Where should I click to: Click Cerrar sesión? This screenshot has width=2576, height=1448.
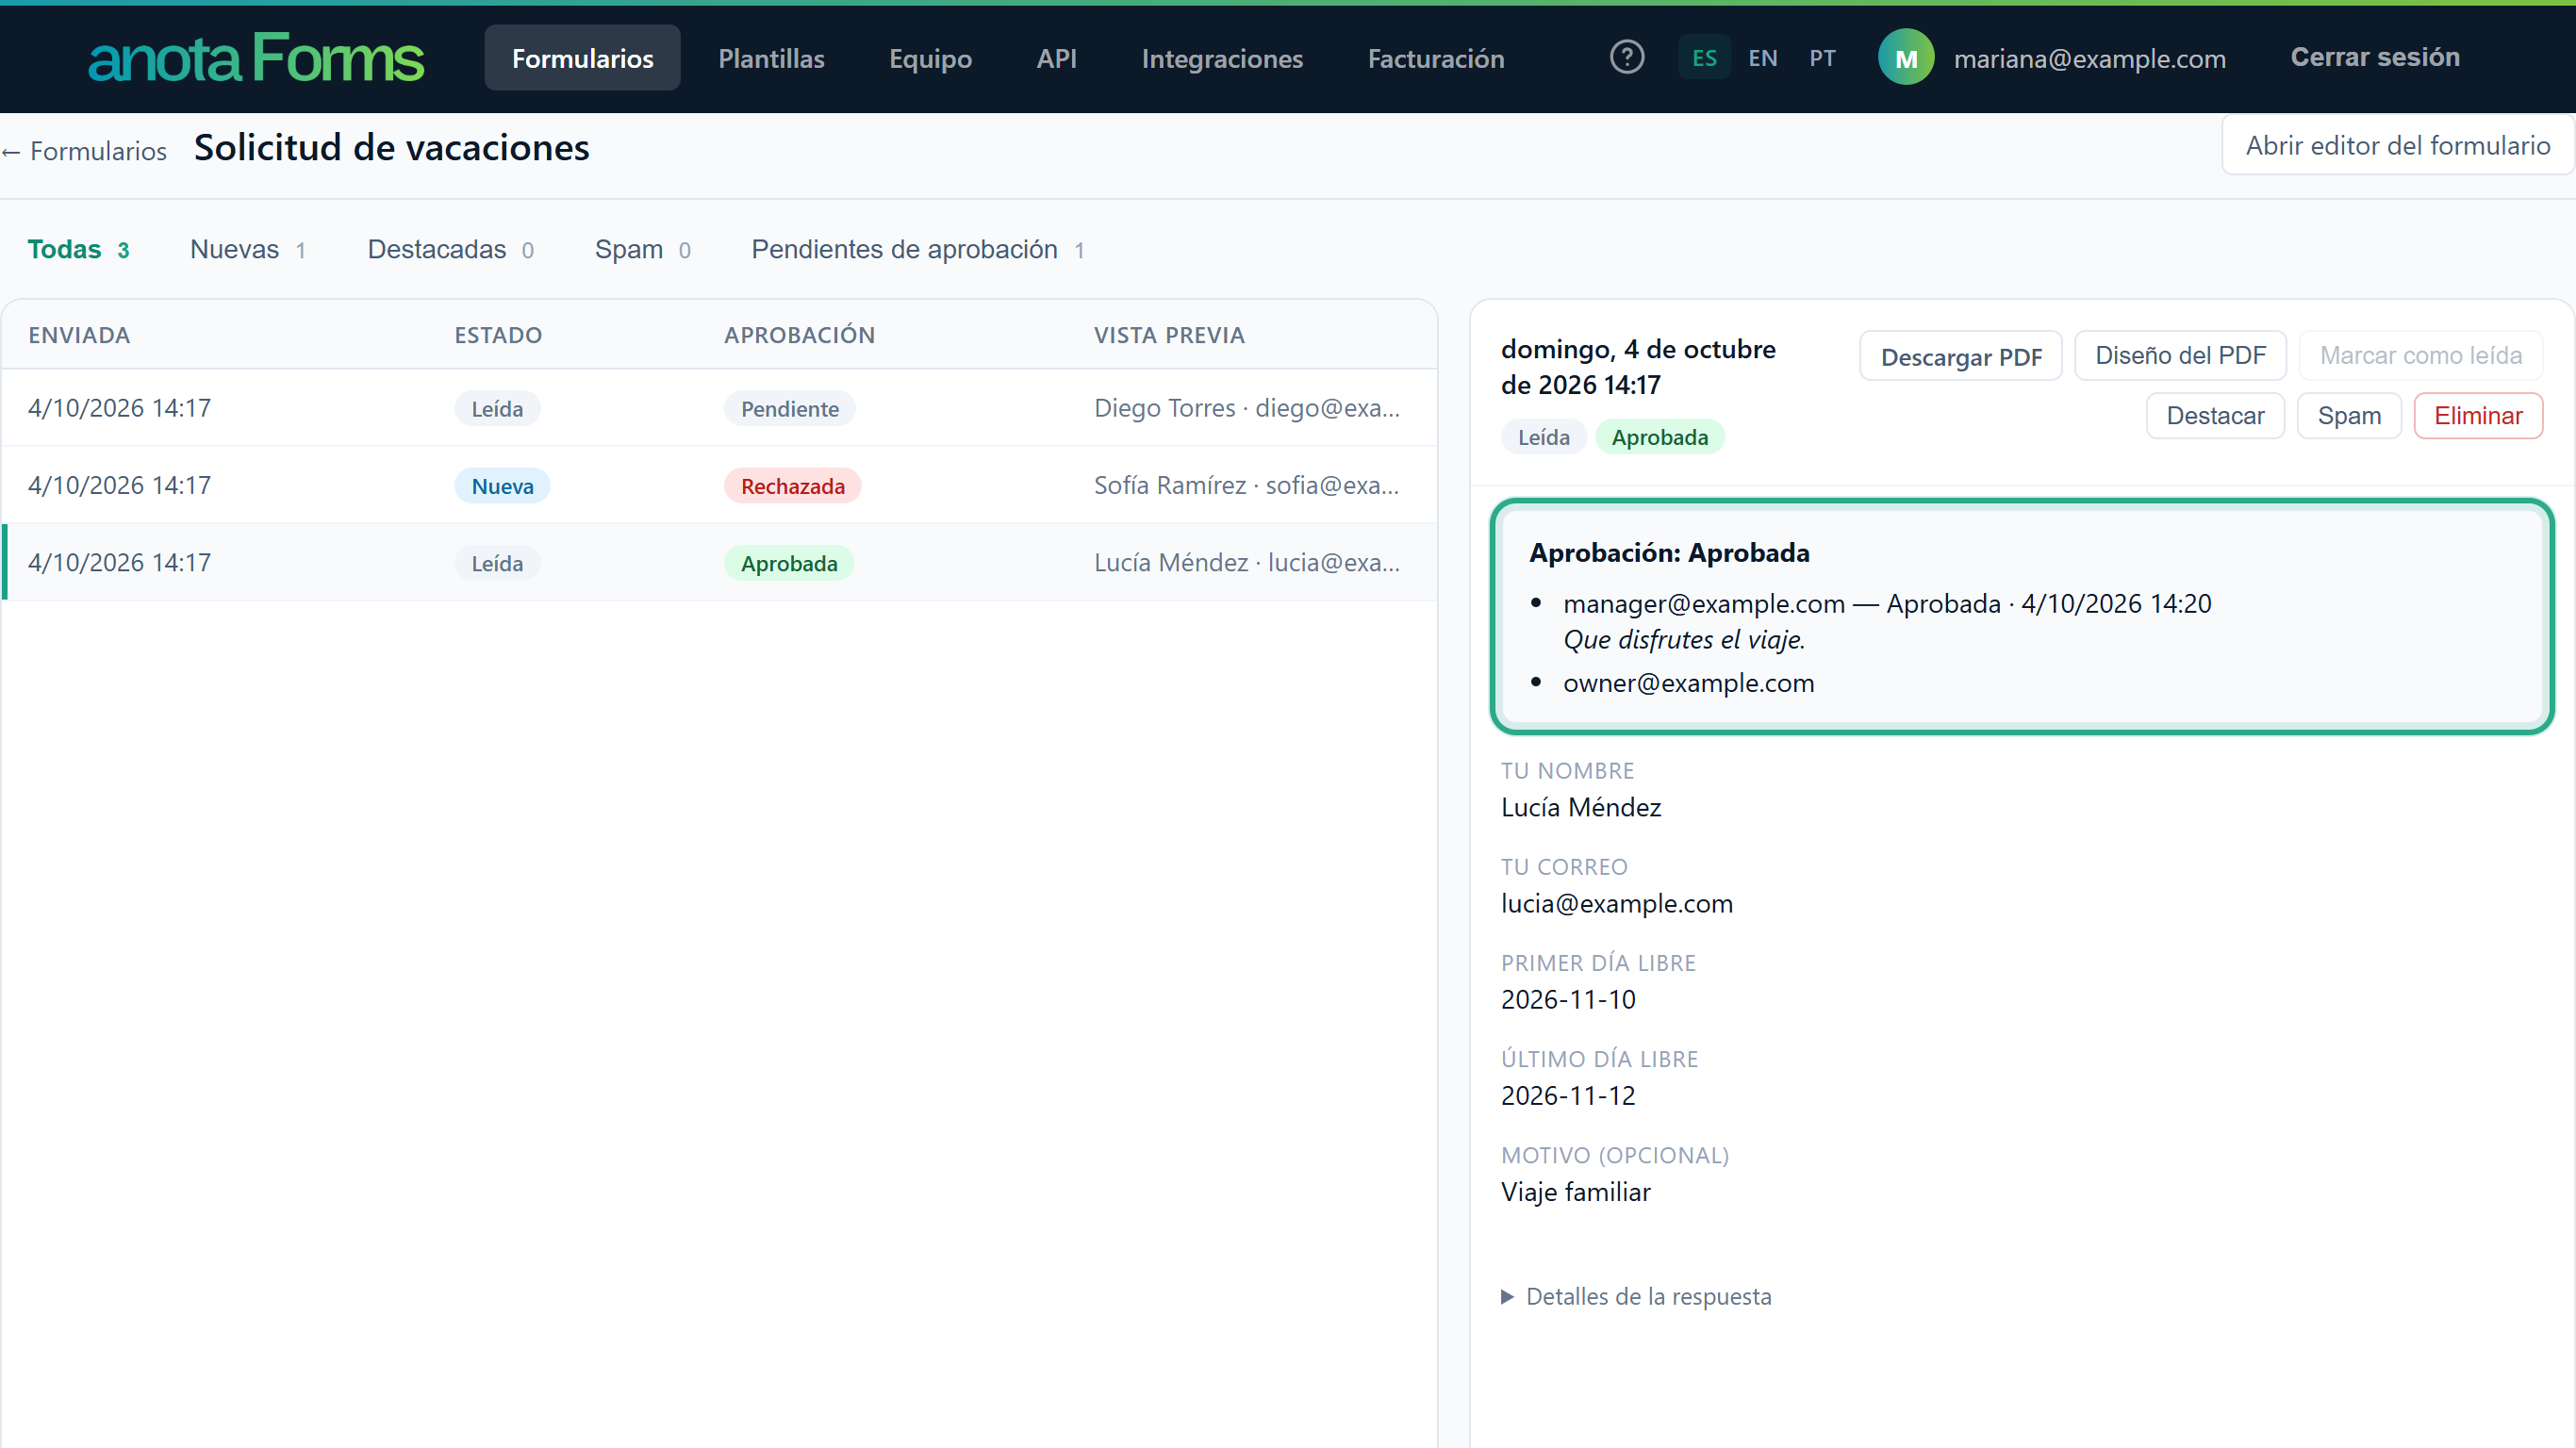point(2375,57)
